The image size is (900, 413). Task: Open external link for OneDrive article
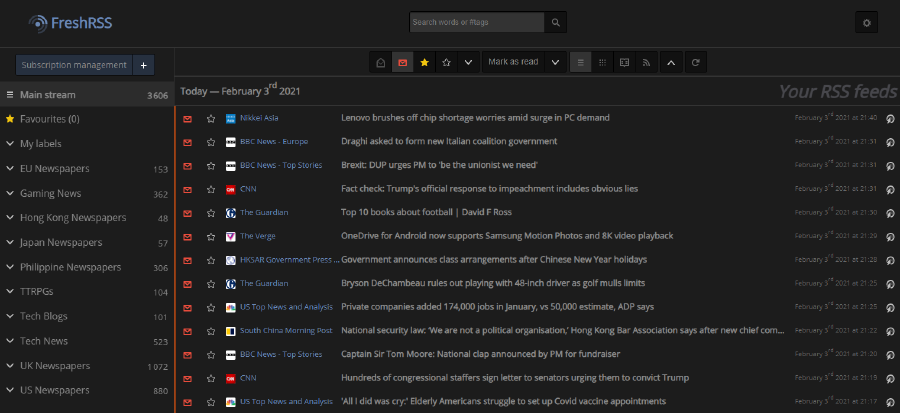tap(890, 236)
